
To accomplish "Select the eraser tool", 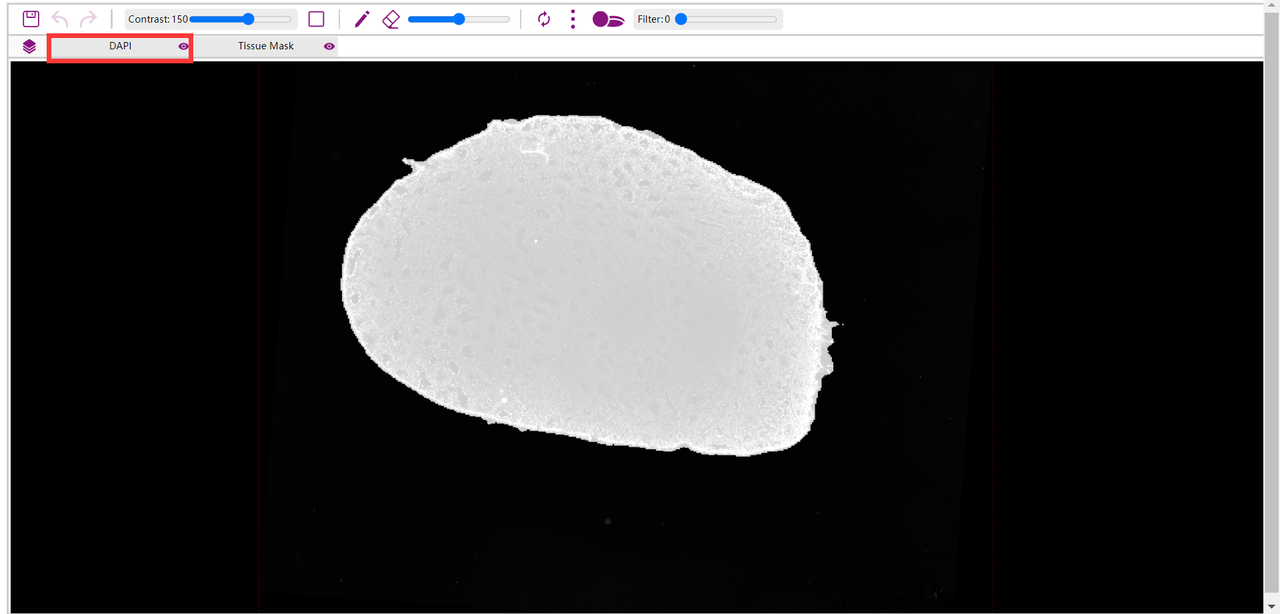I will [391, 19].
